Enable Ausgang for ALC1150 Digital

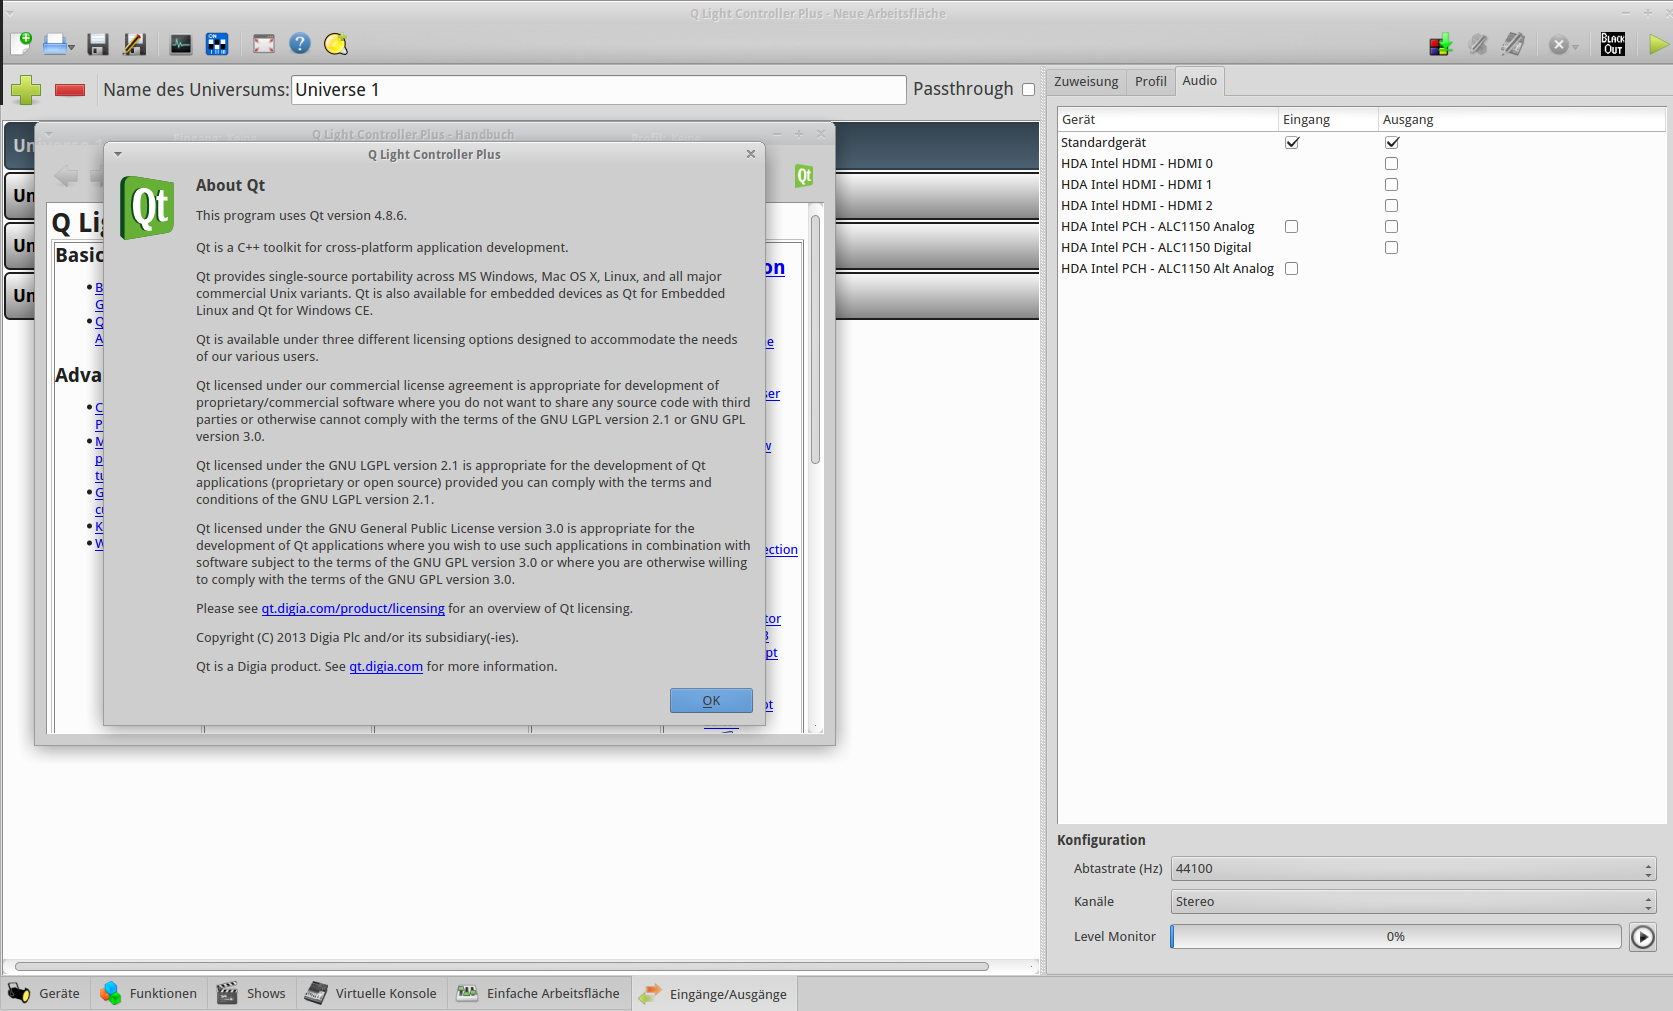click(1392, 248)
